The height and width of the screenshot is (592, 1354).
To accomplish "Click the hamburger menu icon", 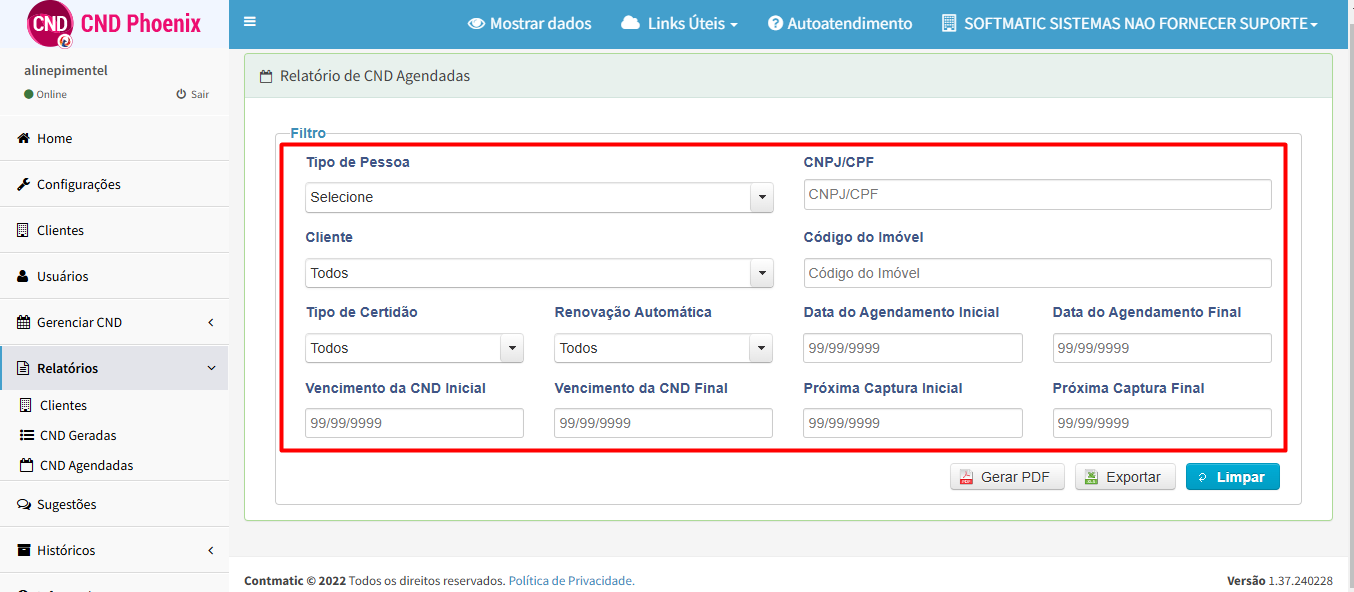I will [250, 22].
